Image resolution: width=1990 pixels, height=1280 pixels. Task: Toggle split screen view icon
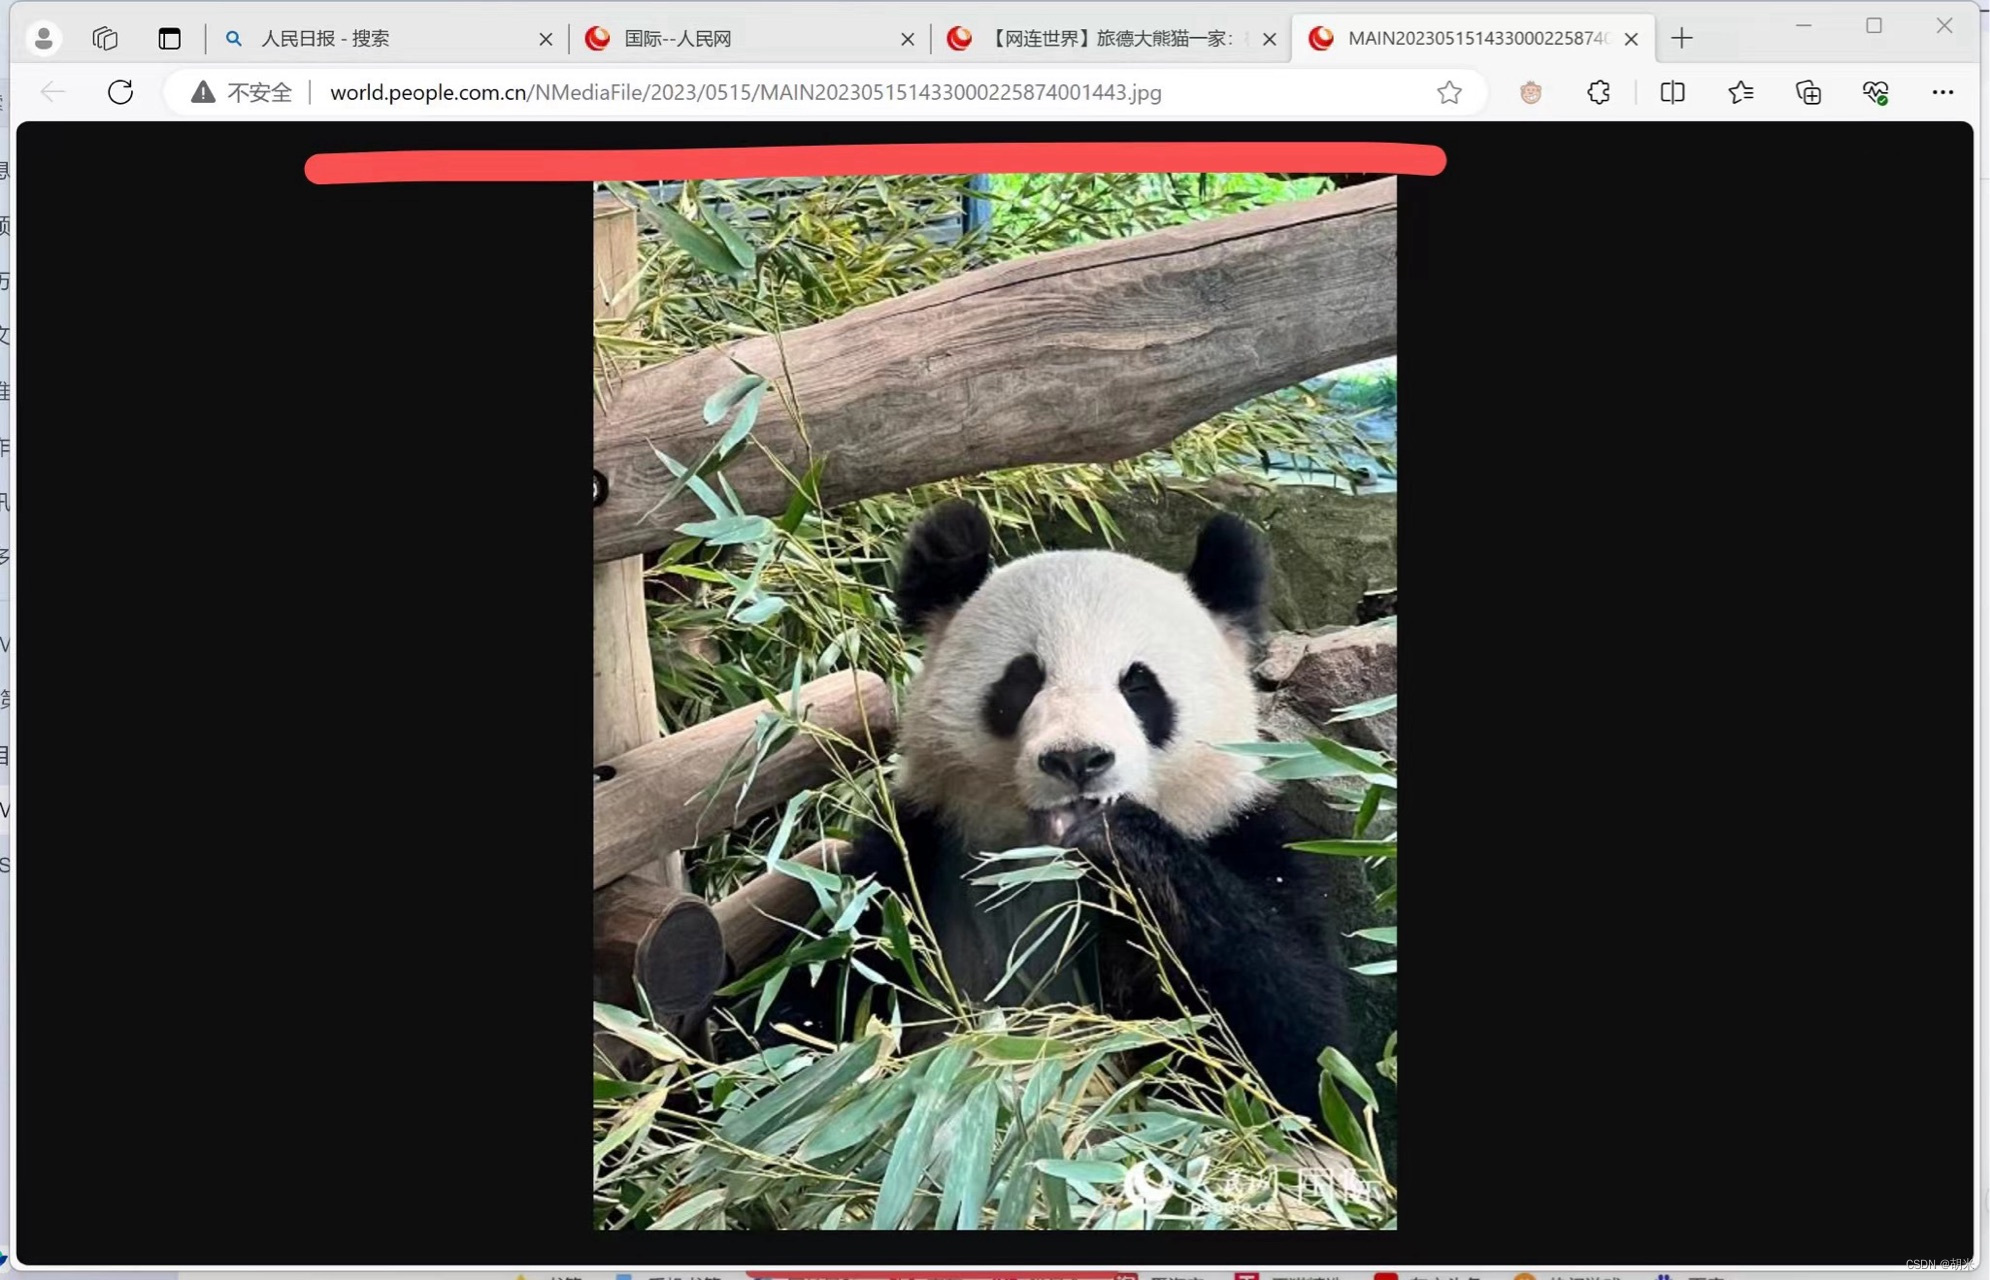pos(1672,92)
